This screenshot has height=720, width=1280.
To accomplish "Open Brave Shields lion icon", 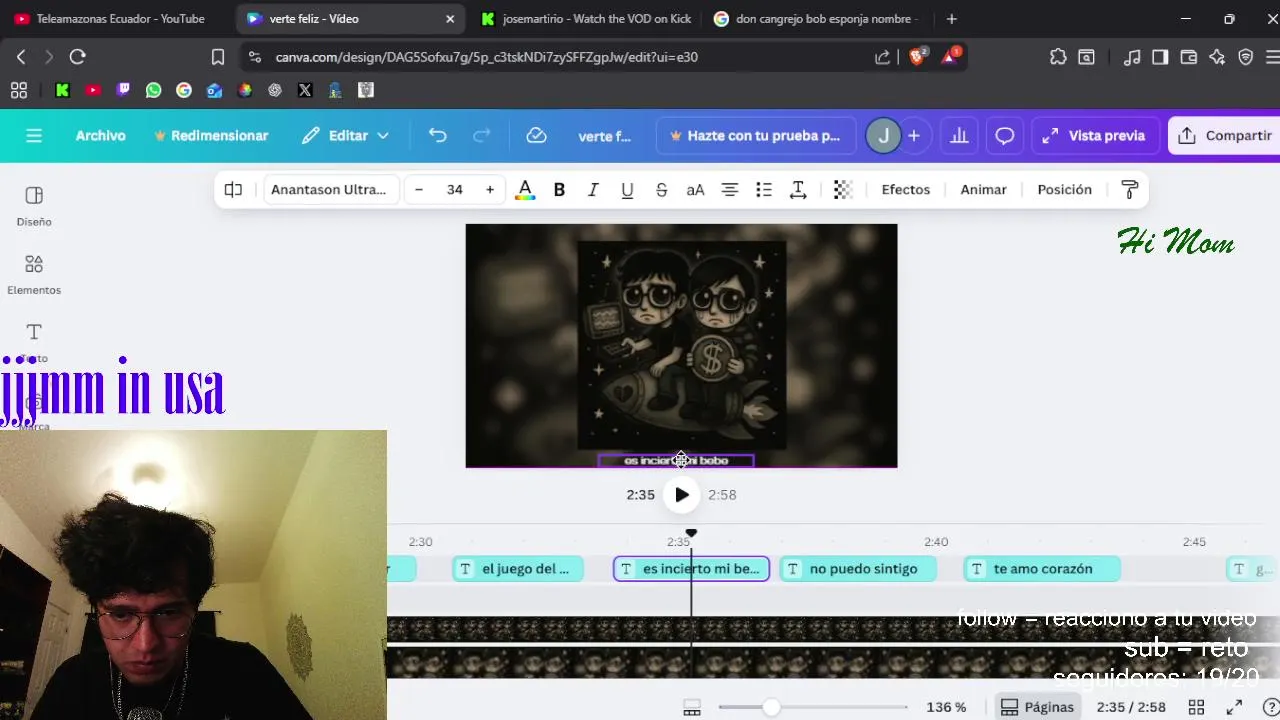I will click(916, 56).
